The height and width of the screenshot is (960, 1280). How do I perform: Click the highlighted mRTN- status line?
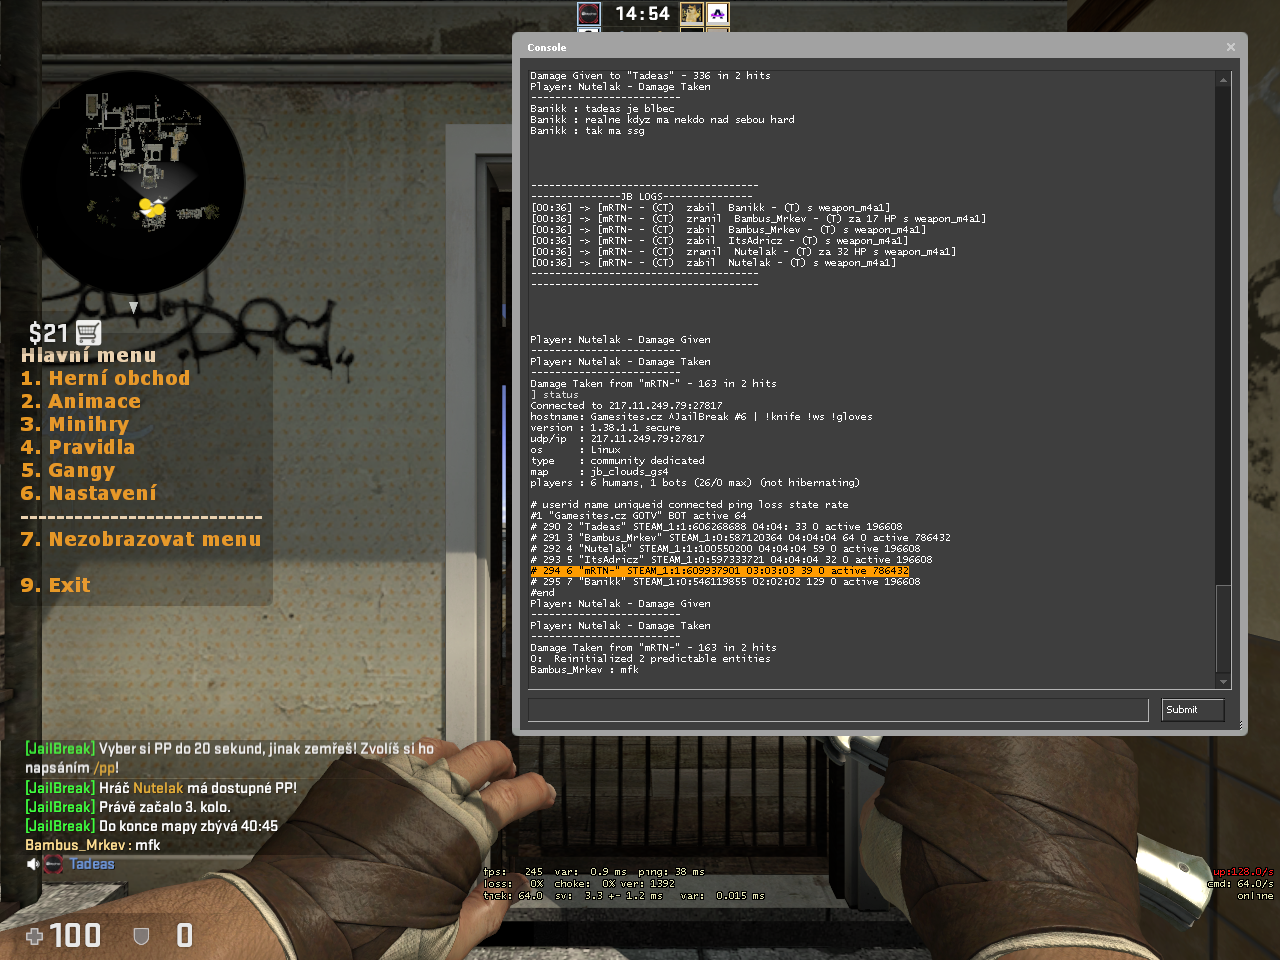tap(720, 571)
